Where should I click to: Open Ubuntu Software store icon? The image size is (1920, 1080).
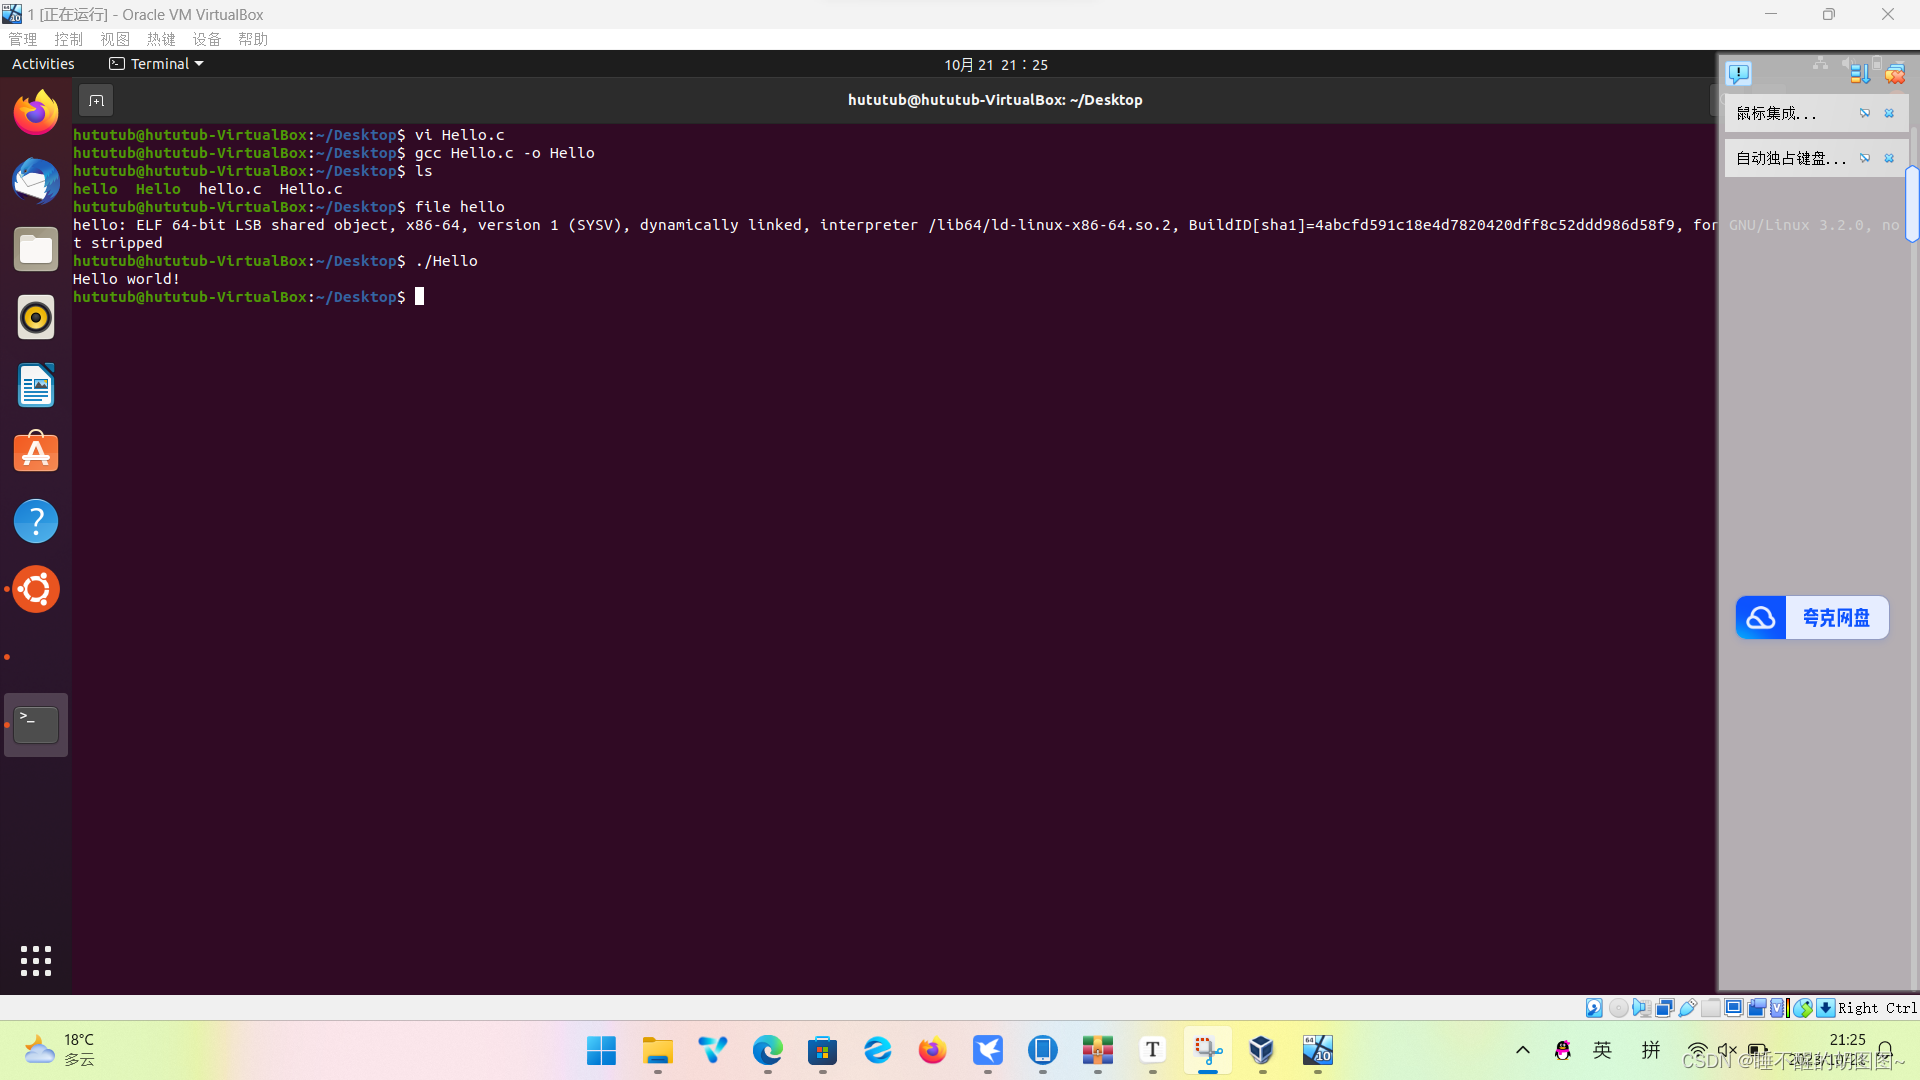tap(36, 453)
